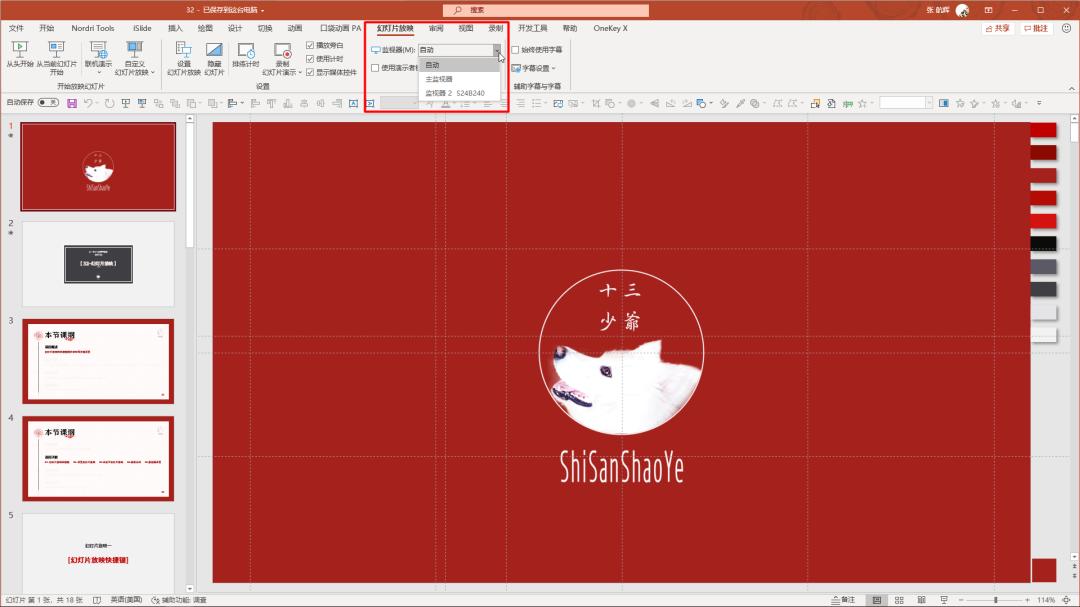1080x607 pixels.
Task: Choose 监视器 2 S24B240 option
Action: (455, 93)
